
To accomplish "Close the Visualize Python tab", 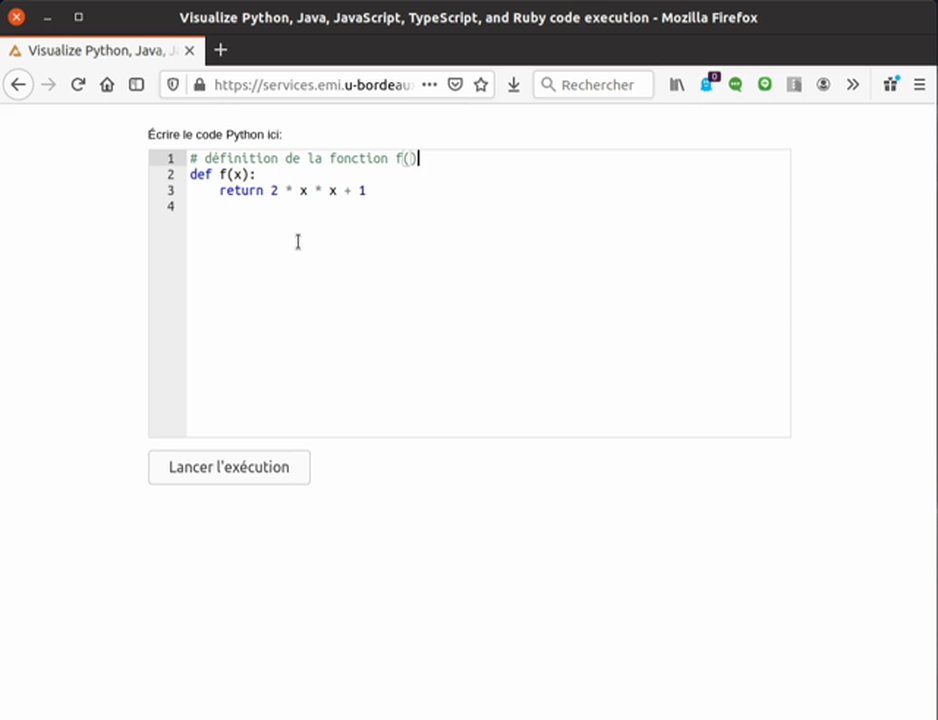I will tap(190, 50).
